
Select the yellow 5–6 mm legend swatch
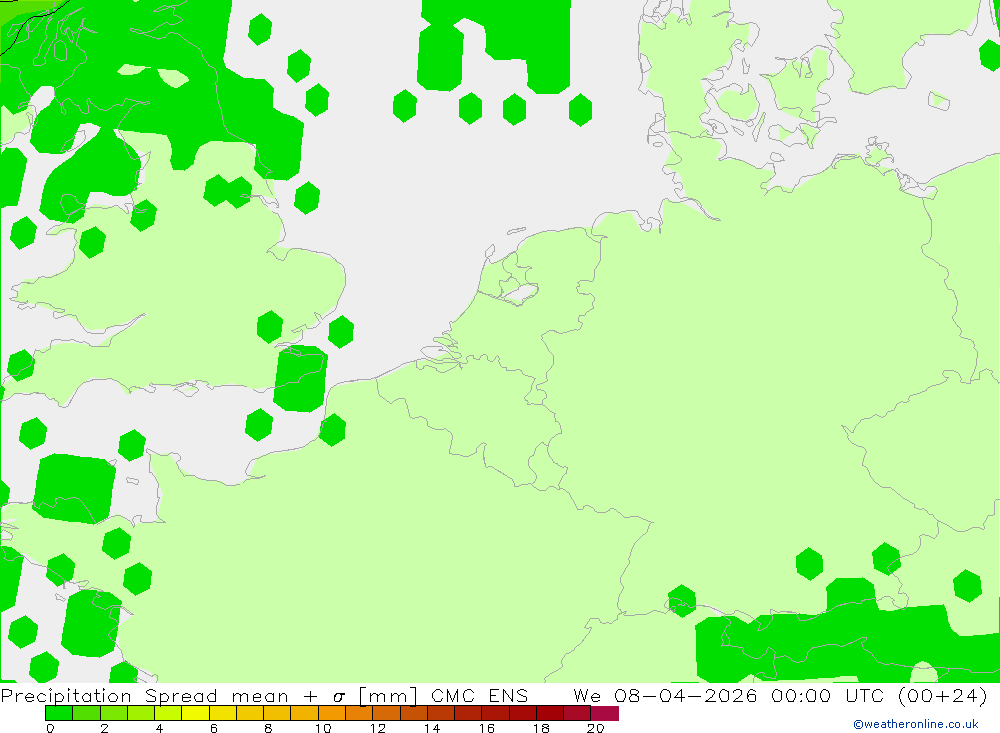pyautogui.click(x=195, y=713)
